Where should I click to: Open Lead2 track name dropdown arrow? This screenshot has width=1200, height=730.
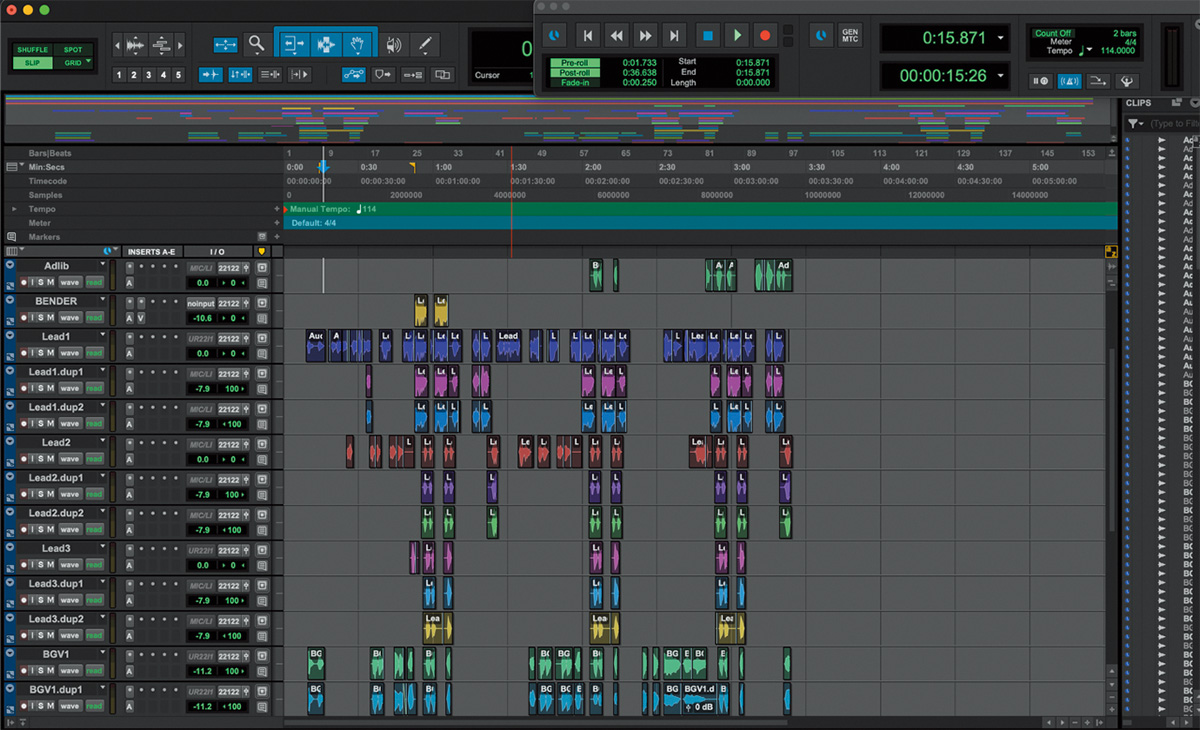pyautogui.click(x=102, y=441)
